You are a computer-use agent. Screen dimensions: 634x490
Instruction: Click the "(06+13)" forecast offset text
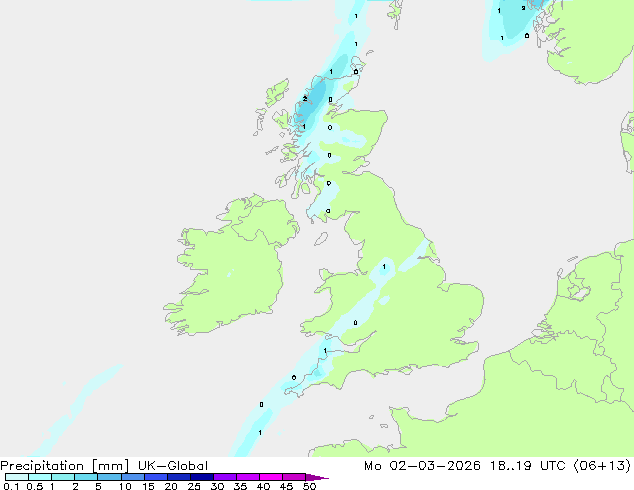[602, 466]
